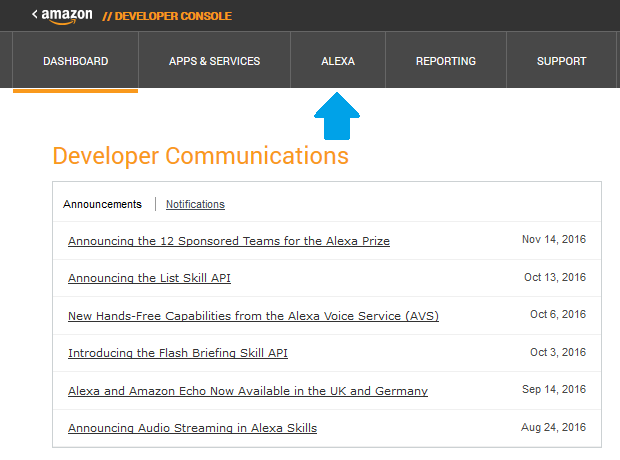Viewport: 620px width, 460px height.
Task: Select the Announcements tab
Action: pyautogui.click(x=102, y=204)
